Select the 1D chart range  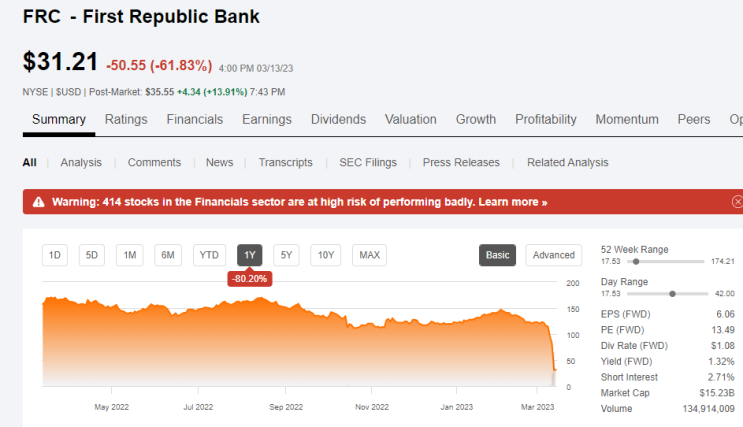pyautogui.click(x=54, y=255)
